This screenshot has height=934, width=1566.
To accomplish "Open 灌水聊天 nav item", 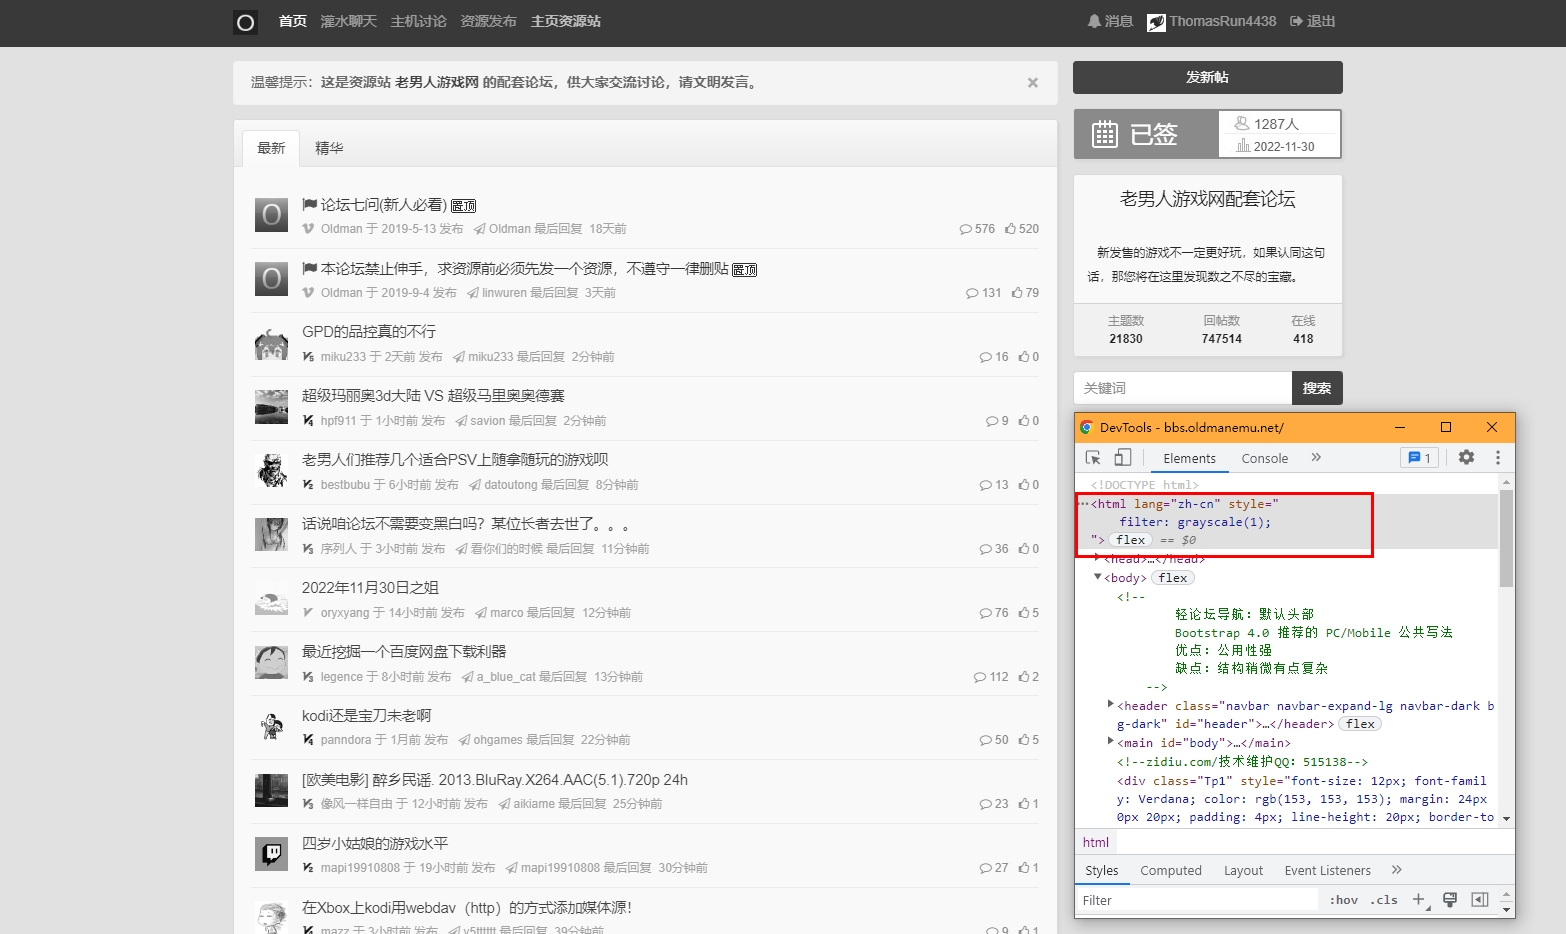I will click(349, 21).
